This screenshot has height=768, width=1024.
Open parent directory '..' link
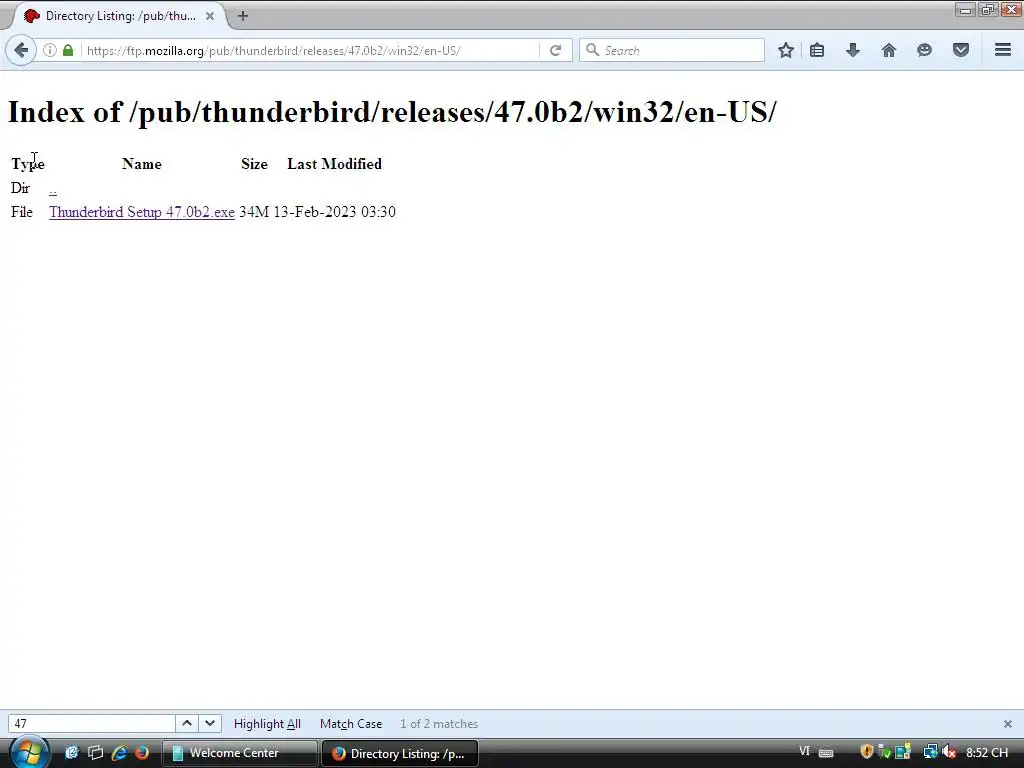click(53, 189)
